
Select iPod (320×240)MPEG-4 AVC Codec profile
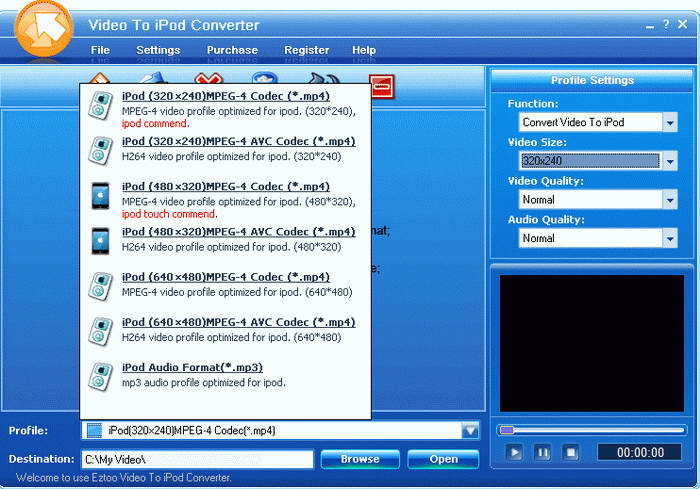coord(238,141)
